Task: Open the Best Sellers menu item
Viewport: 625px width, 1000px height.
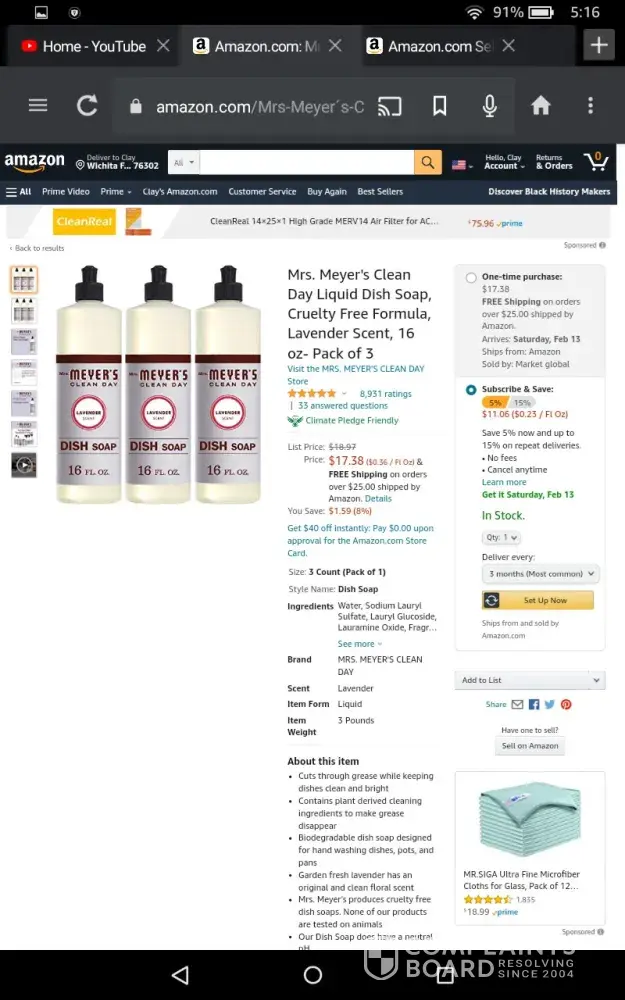Action: pyautogui.click(x=380, y=191)
